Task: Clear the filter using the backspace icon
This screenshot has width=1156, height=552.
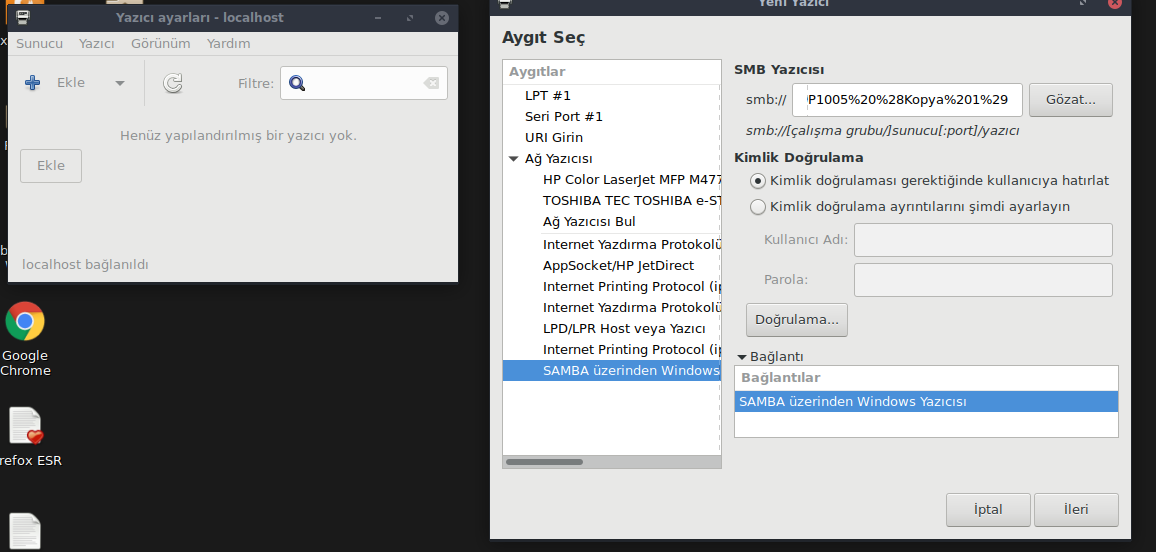Action: pos(431,83)
